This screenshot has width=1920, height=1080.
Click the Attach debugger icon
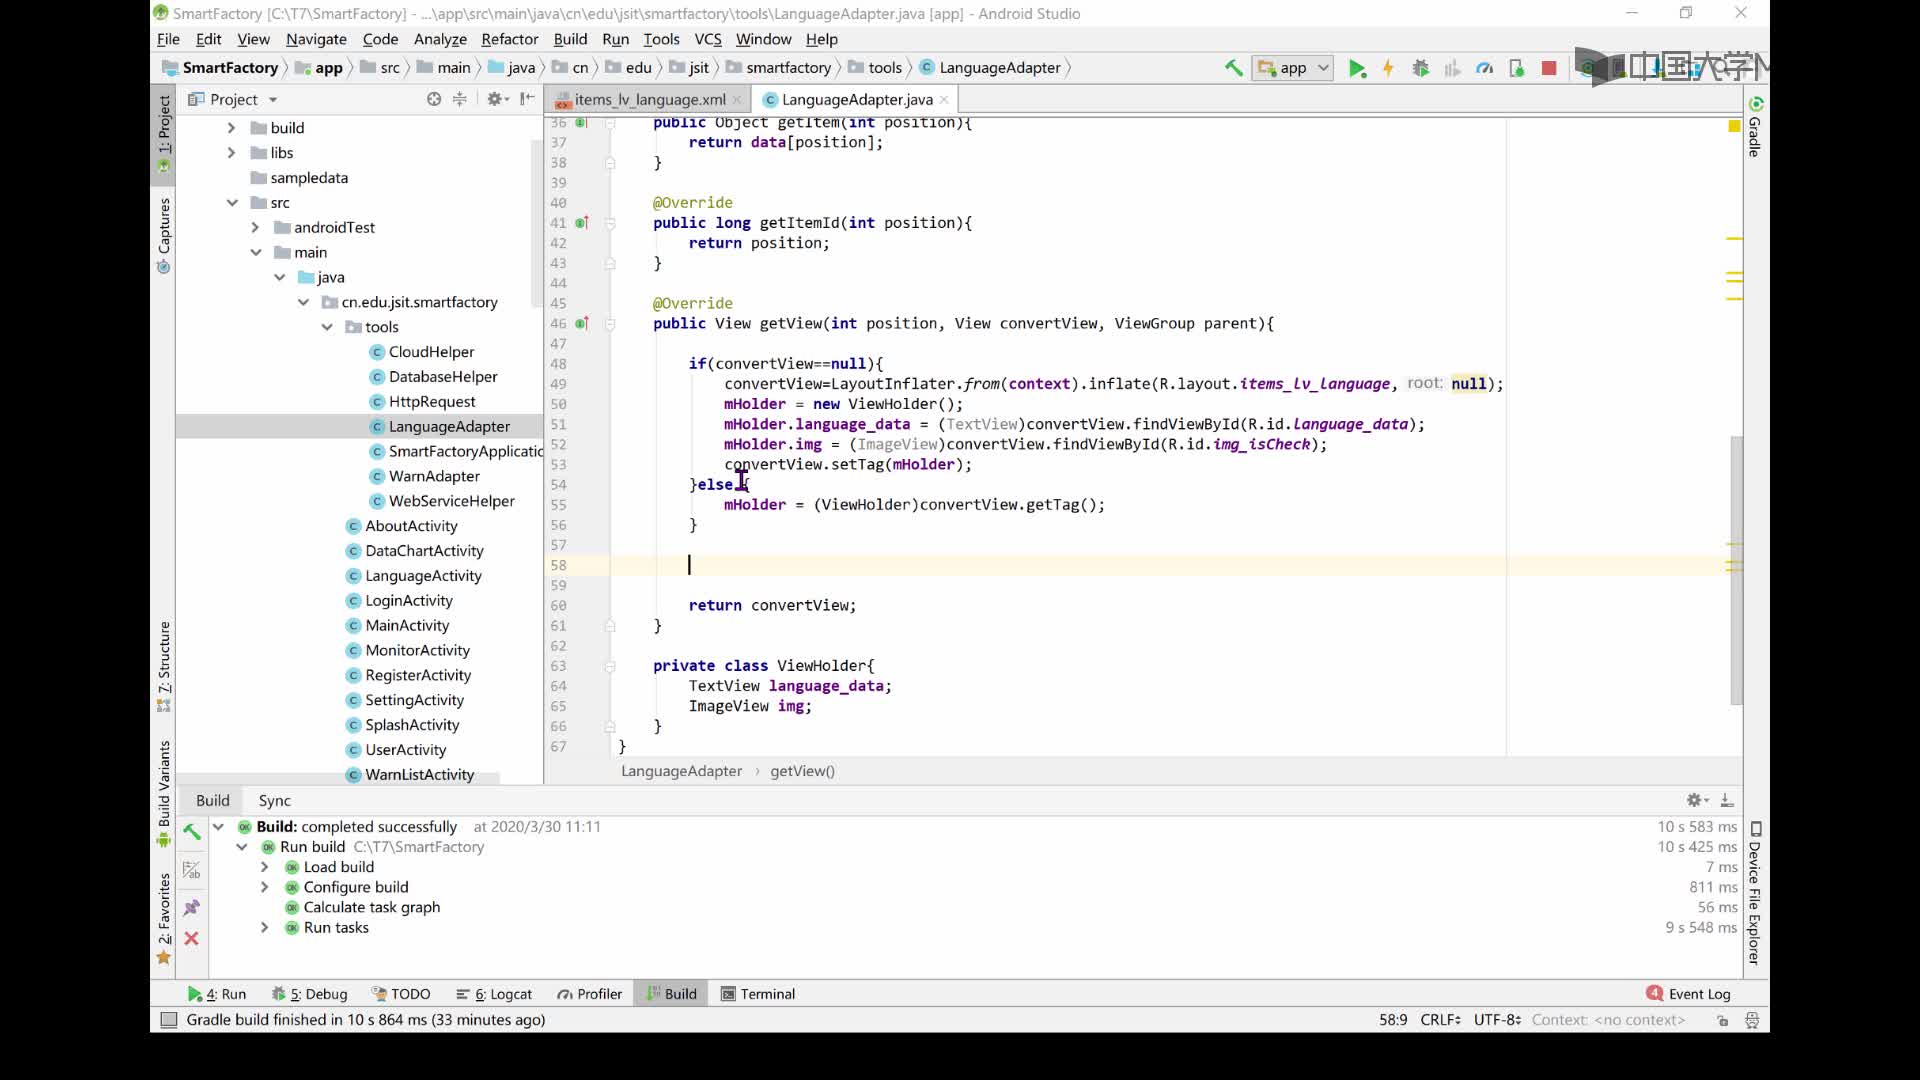coord(1518,67)
